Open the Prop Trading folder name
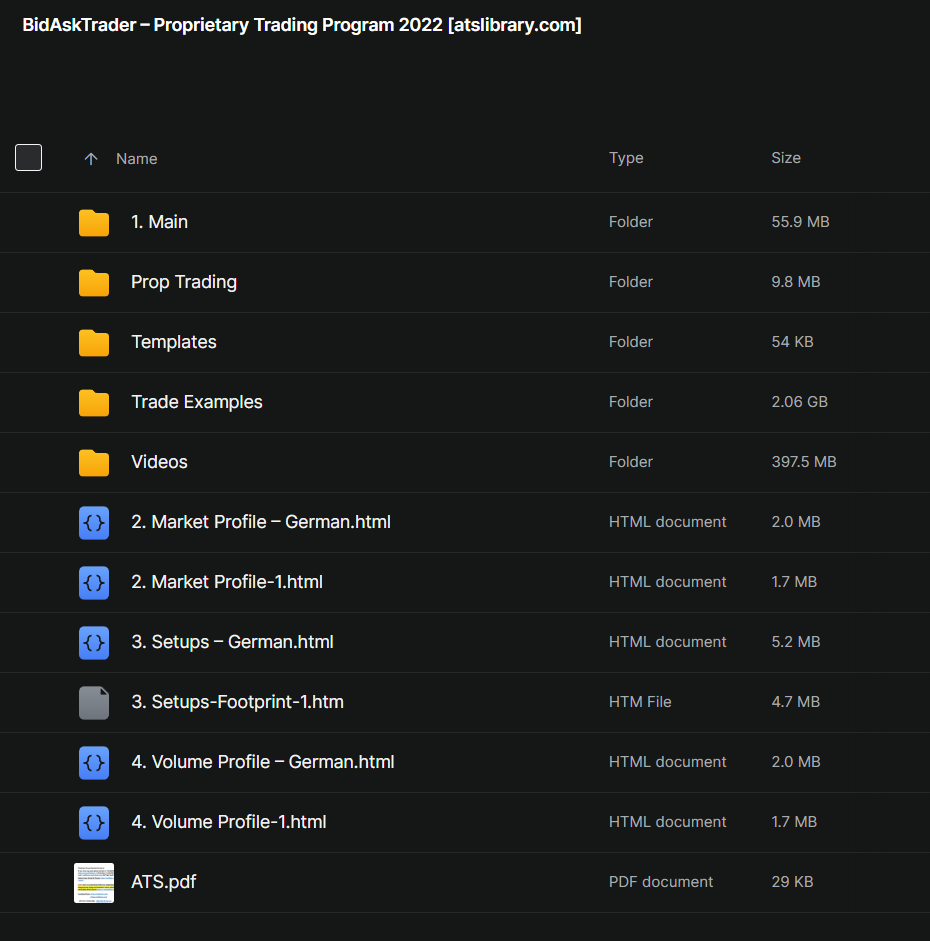 tap(184, 282)
